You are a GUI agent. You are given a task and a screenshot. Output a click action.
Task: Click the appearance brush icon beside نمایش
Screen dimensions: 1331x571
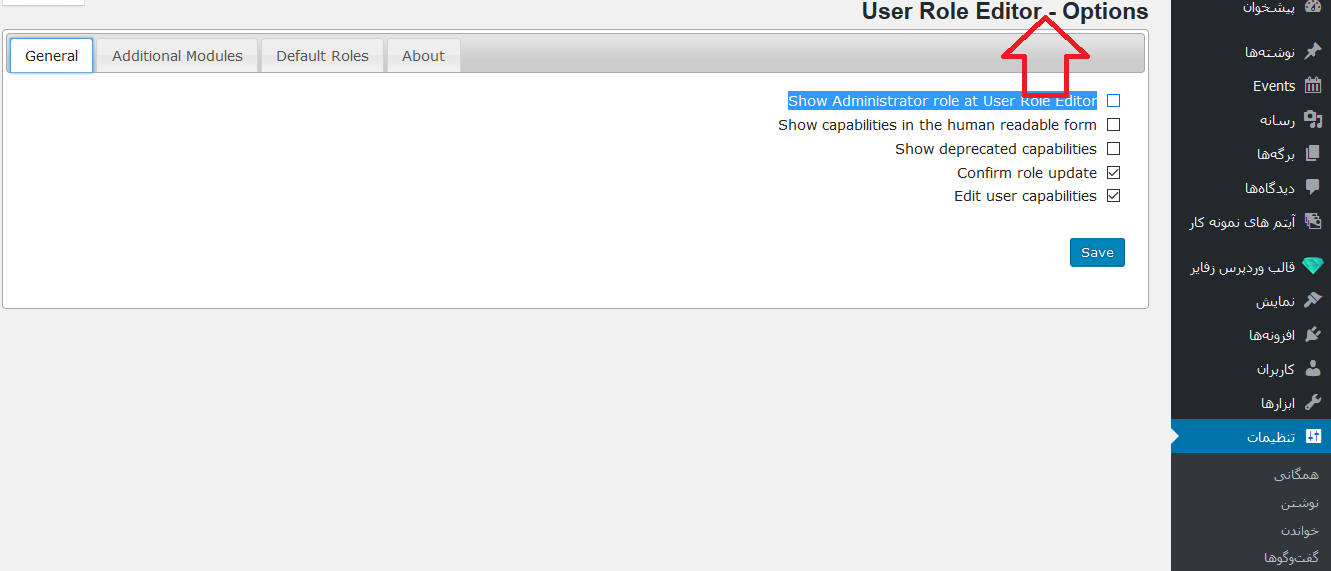pos(1313,301)
